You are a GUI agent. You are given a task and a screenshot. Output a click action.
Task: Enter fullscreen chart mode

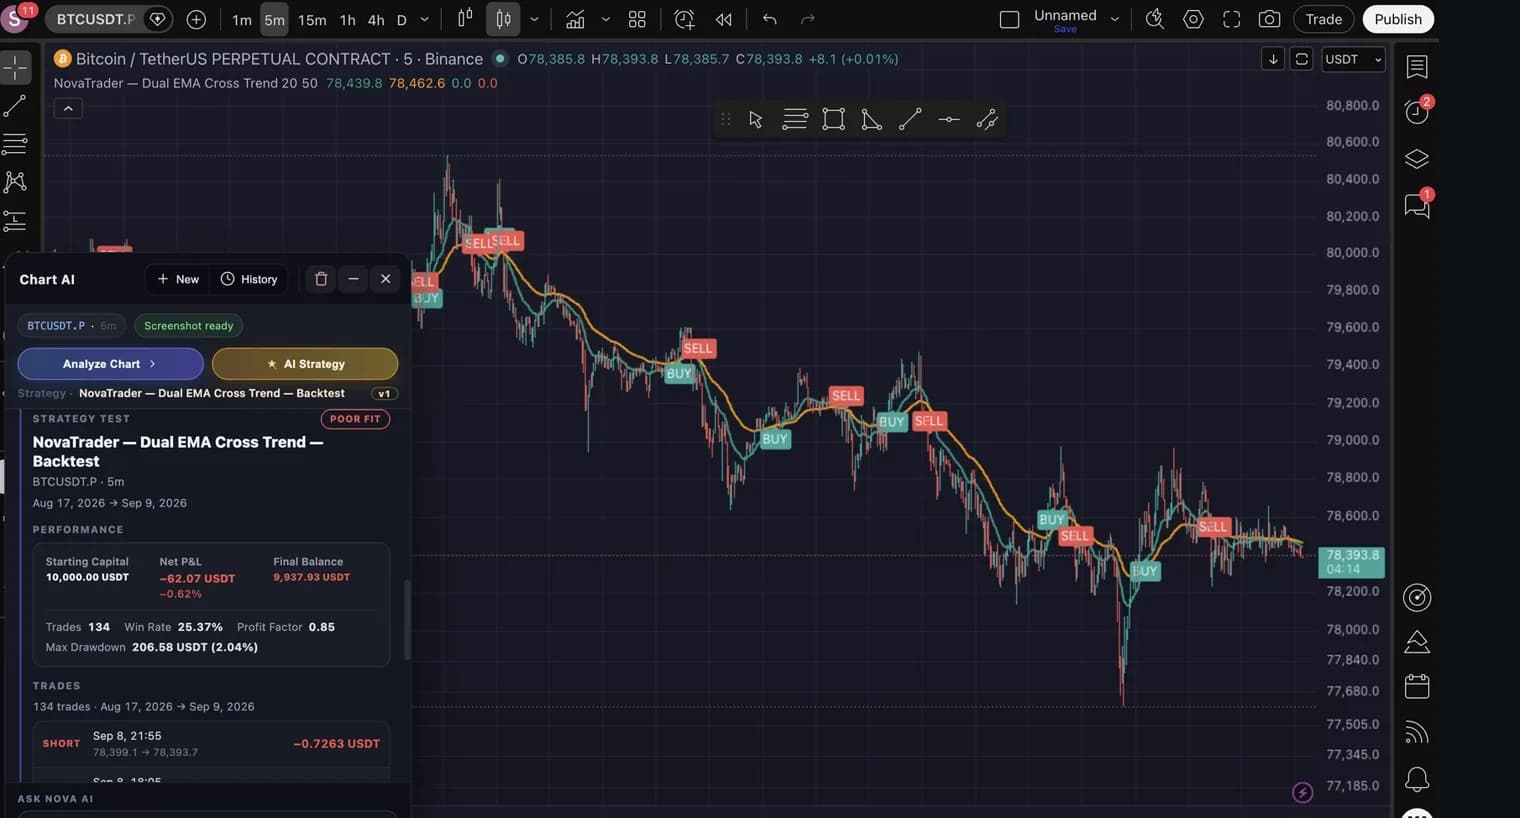[1232, 19]
